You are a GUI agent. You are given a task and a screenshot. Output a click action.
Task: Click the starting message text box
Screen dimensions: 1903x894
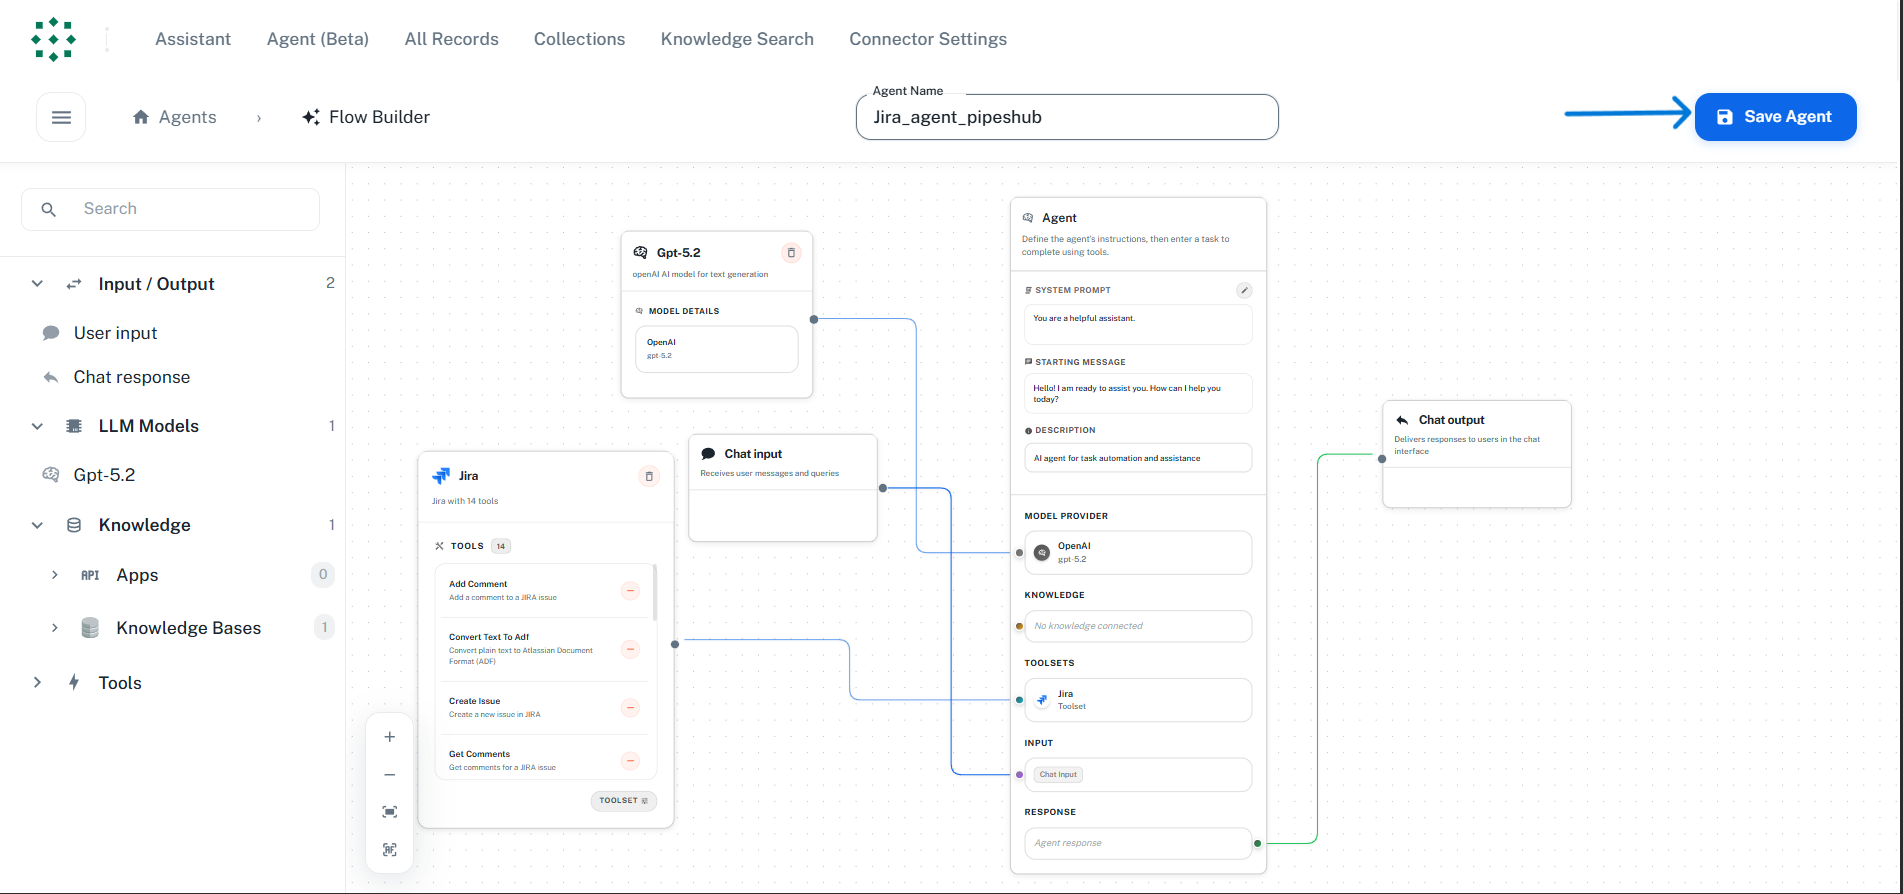point(1138,393)
